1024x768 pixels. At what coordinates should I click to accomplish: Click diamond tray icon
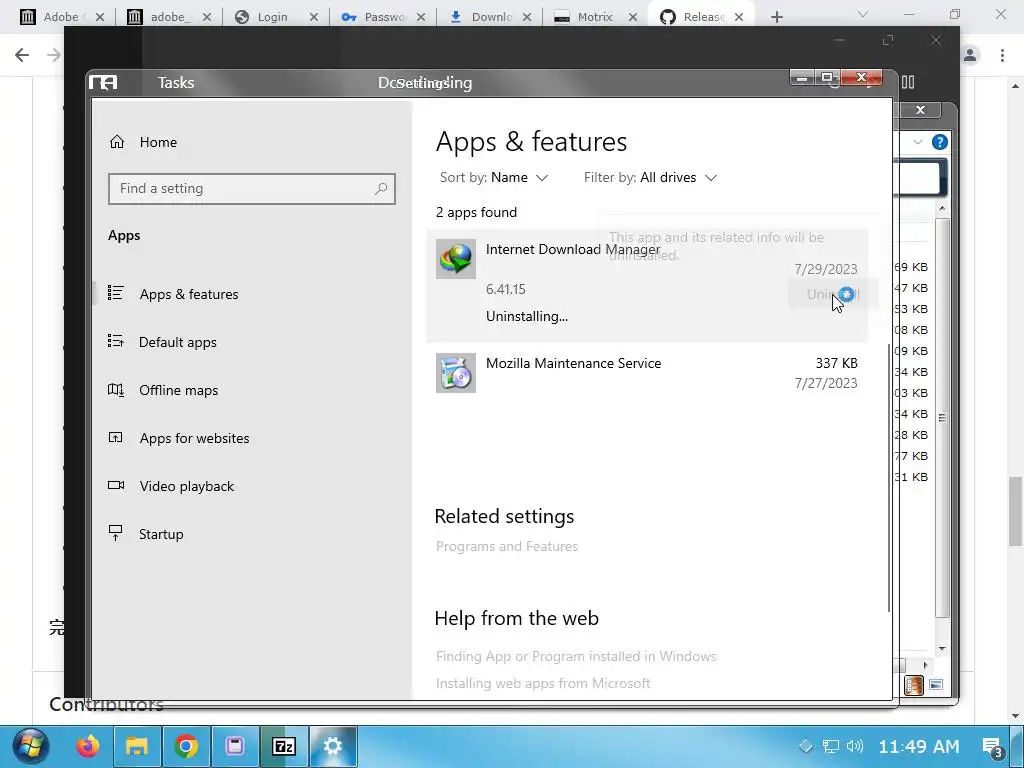806,746
